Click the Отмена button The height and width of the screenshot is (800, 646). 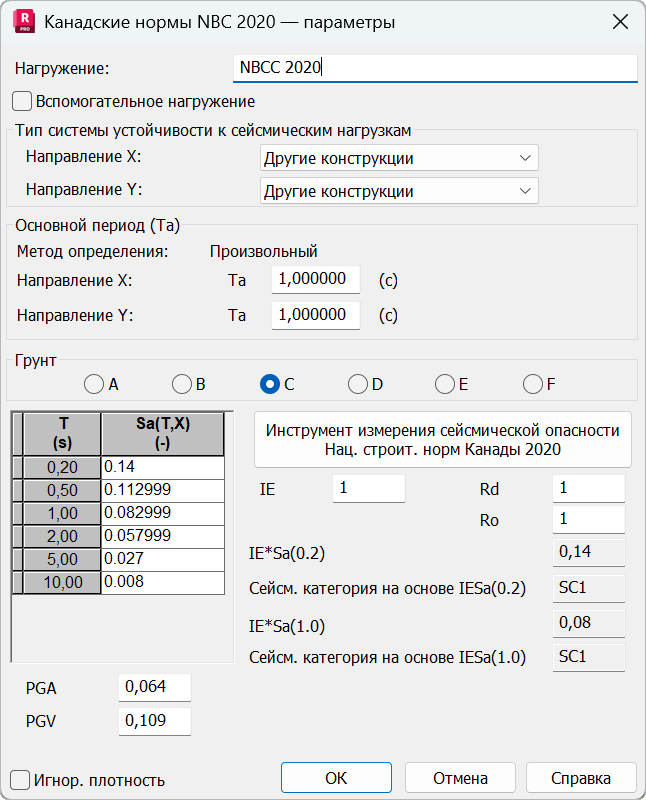tap(460, 778)
